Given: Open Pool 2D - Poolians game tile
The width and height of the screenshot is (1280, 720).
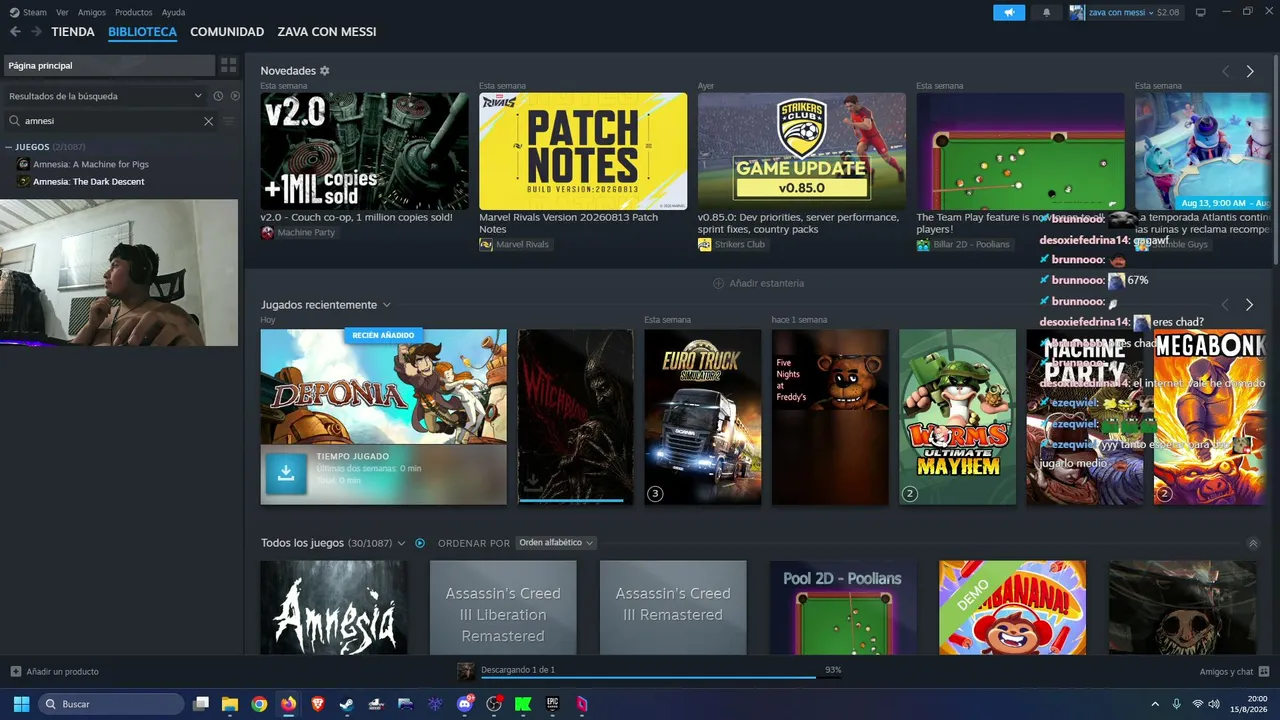Looking at the screenshot, I should click(x=843, y=608).
